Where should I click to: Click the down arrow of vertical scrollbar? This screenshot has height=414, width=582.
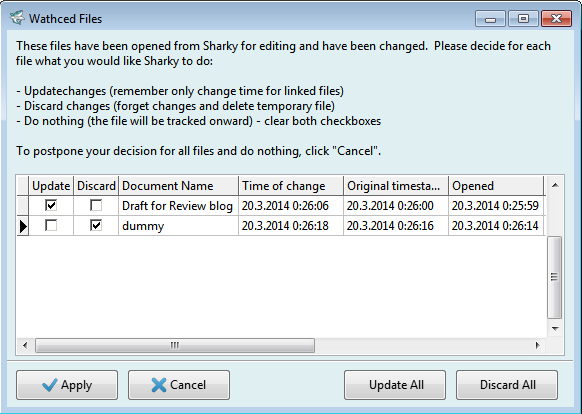pyautogui.click(x=555, y=328)
